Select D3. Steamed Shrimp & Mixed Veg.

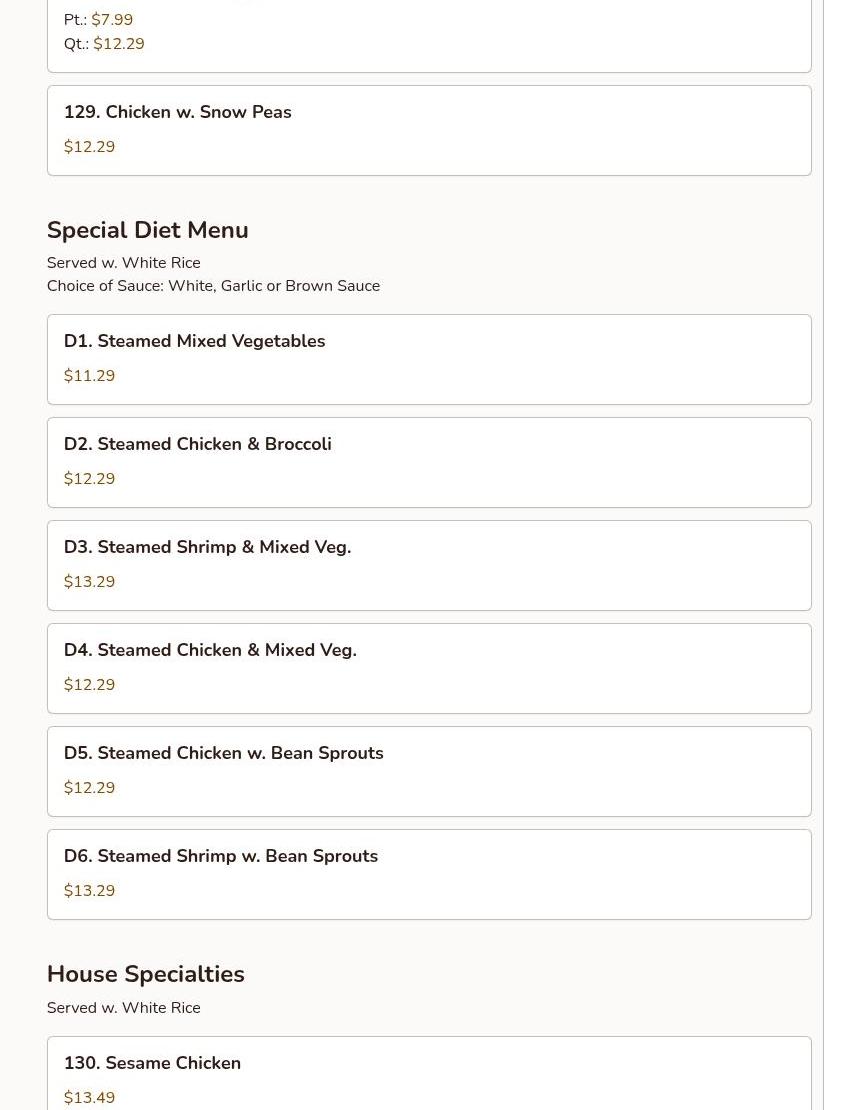pos(207,547)
